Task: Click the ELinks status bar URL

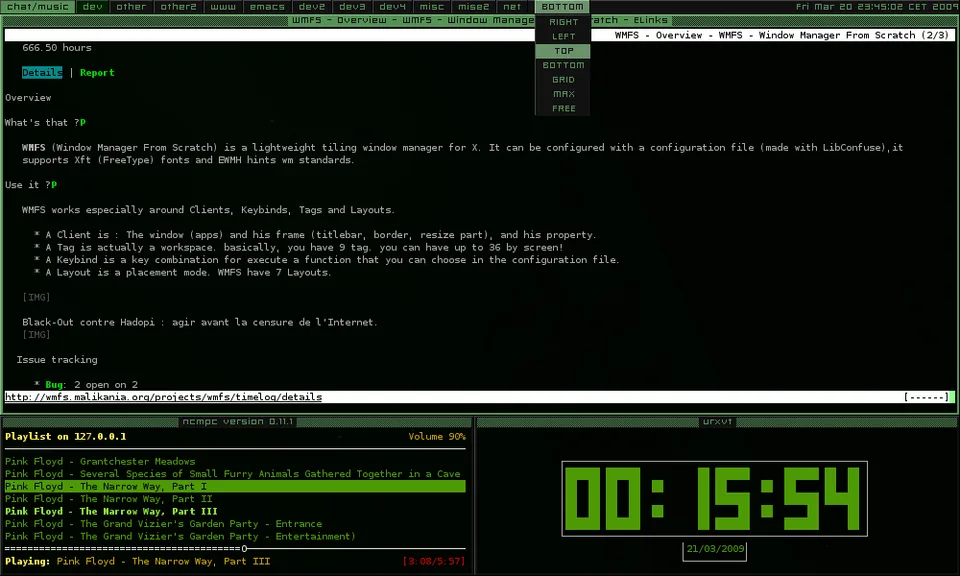Action: tap(163, 397)
